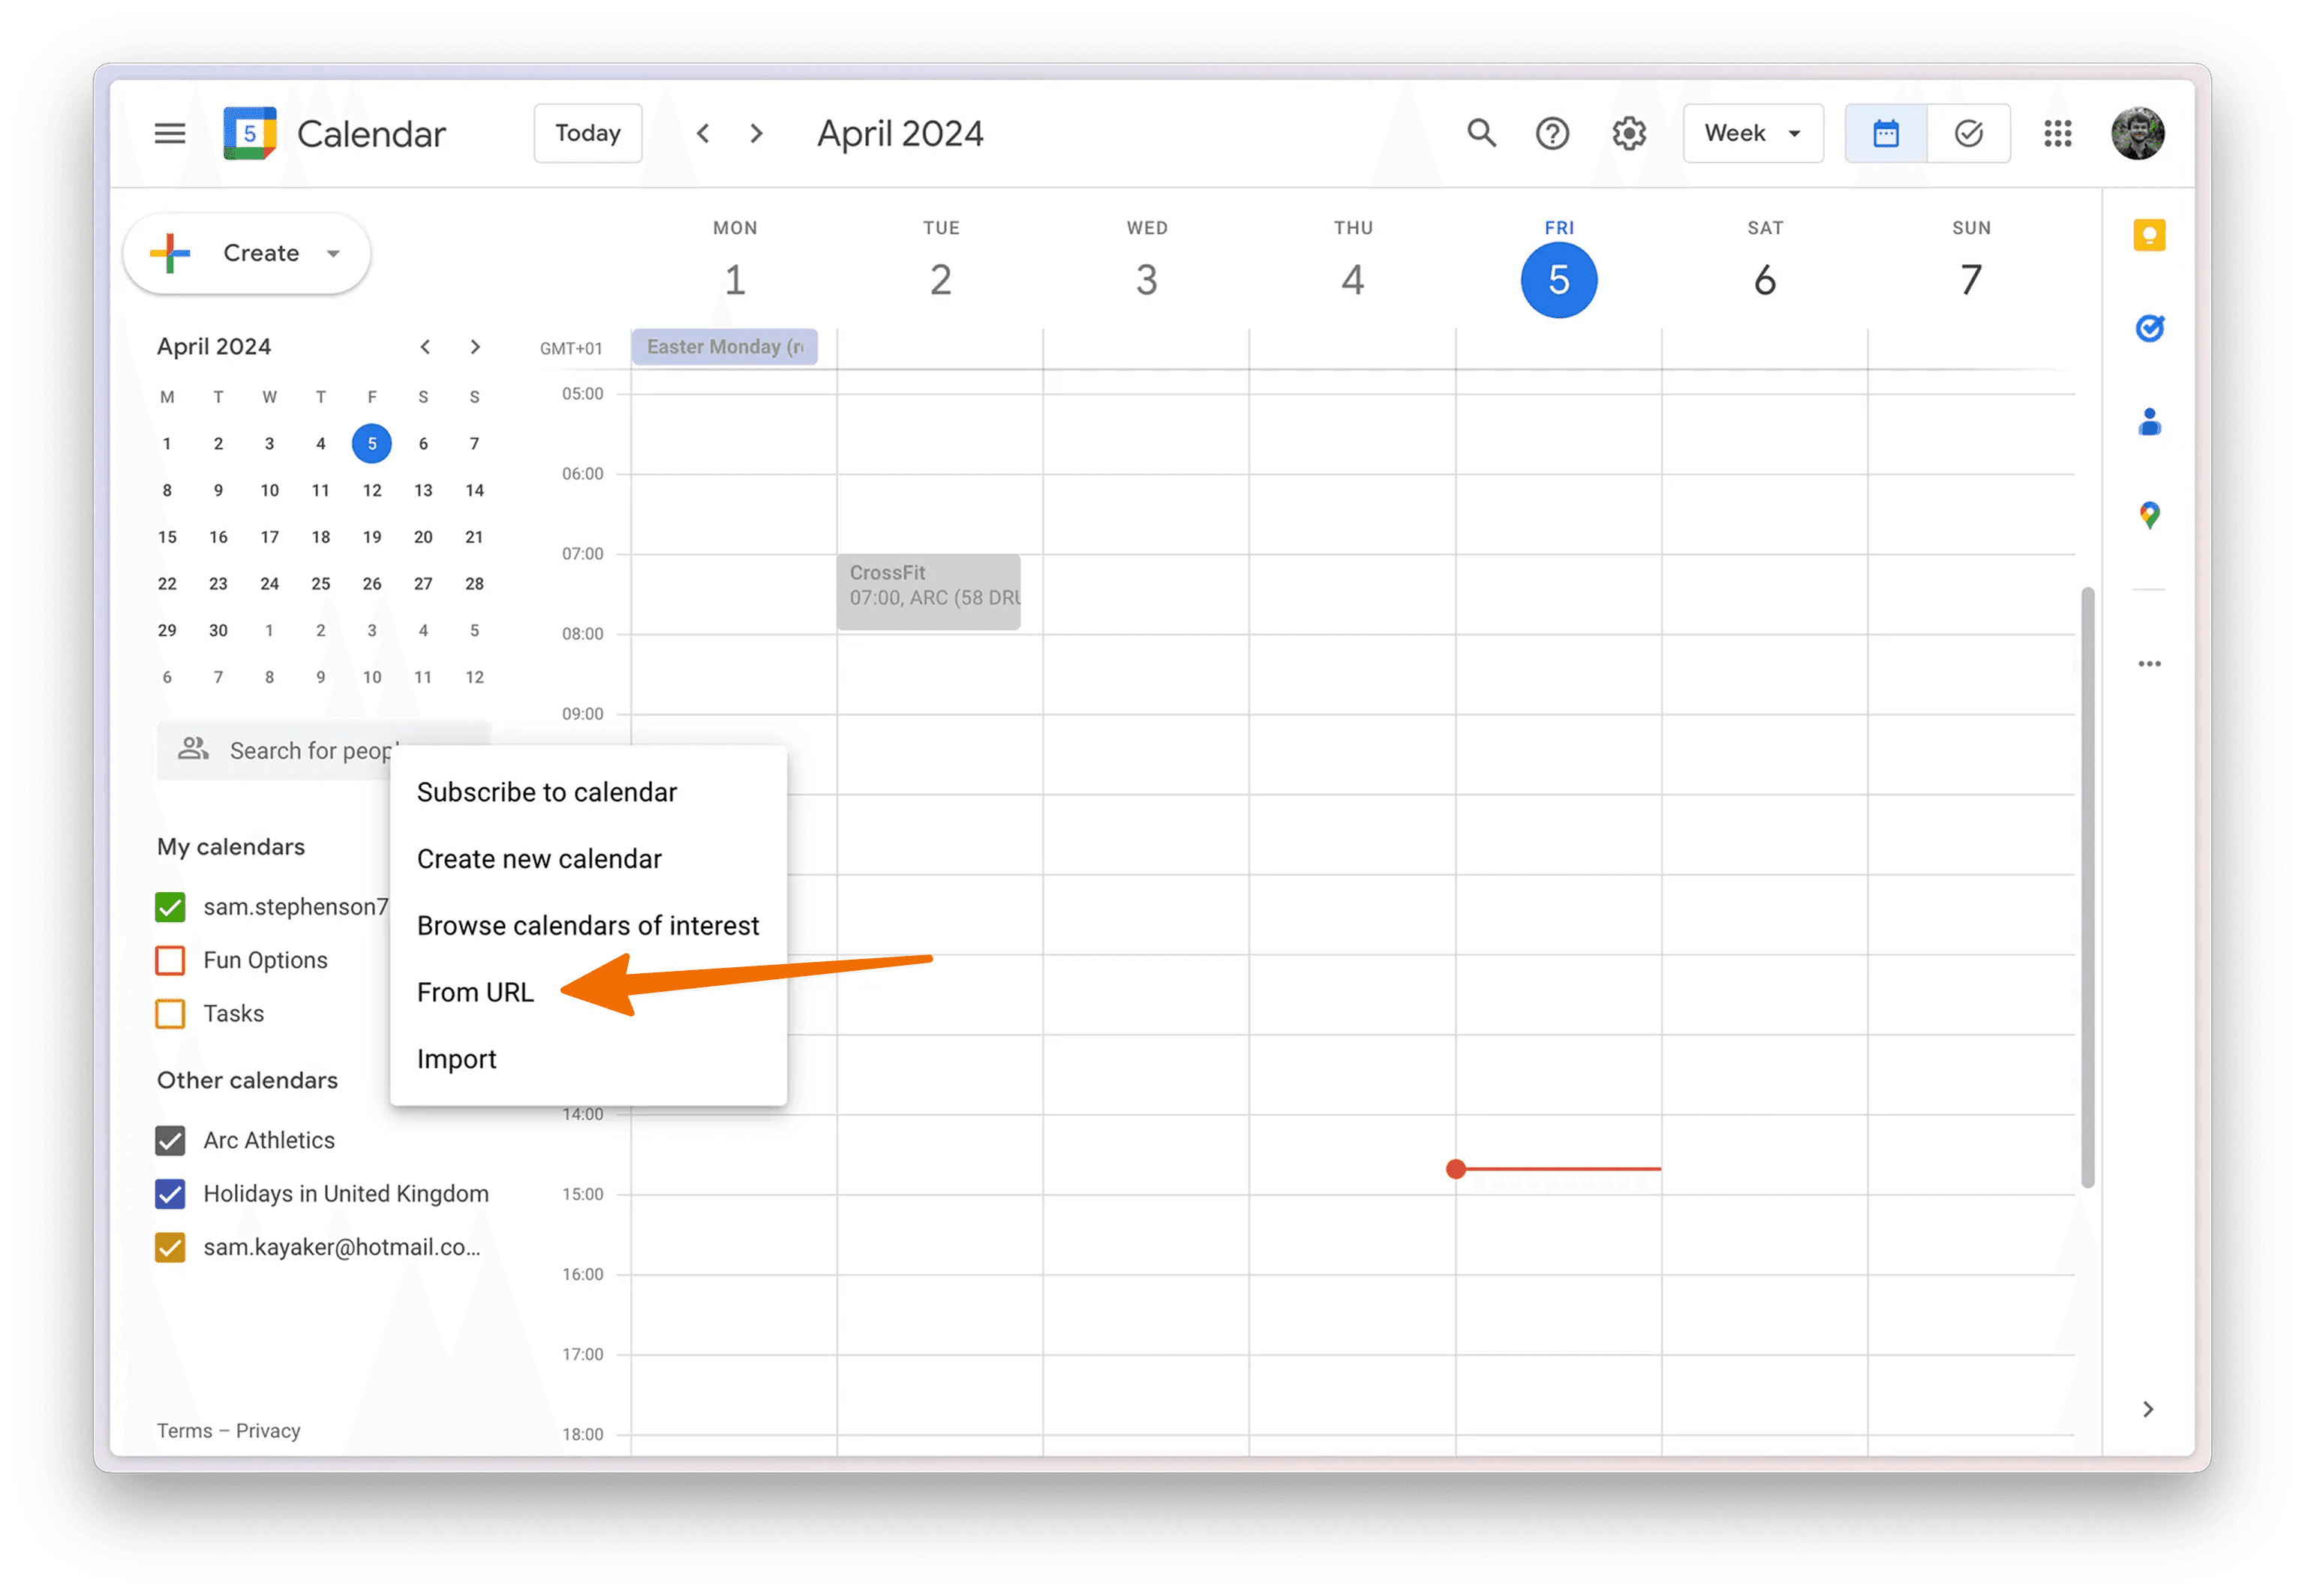Click the search magnifier icon

[1481, 133]
